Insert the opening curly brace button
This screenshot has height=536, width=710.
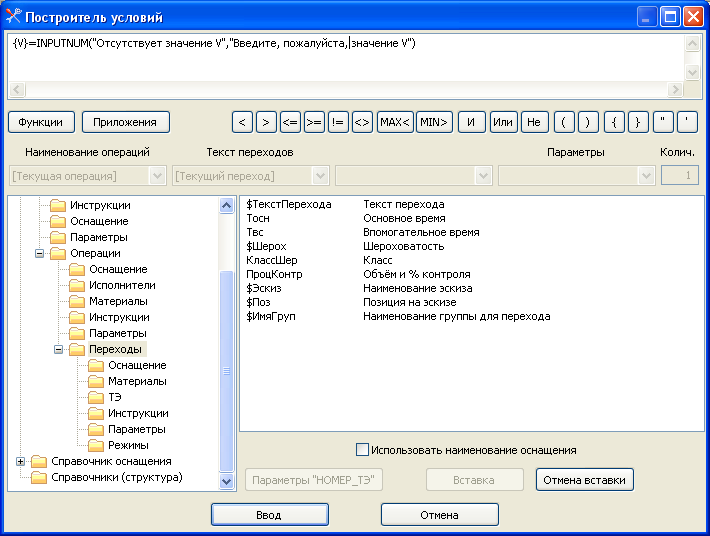point(615,122)
